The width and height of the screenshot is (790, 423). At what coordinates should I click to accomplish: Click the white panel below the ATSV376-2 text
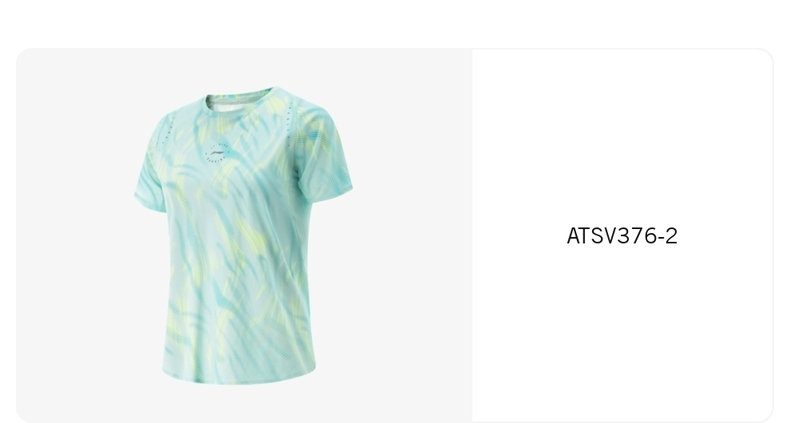622,332
